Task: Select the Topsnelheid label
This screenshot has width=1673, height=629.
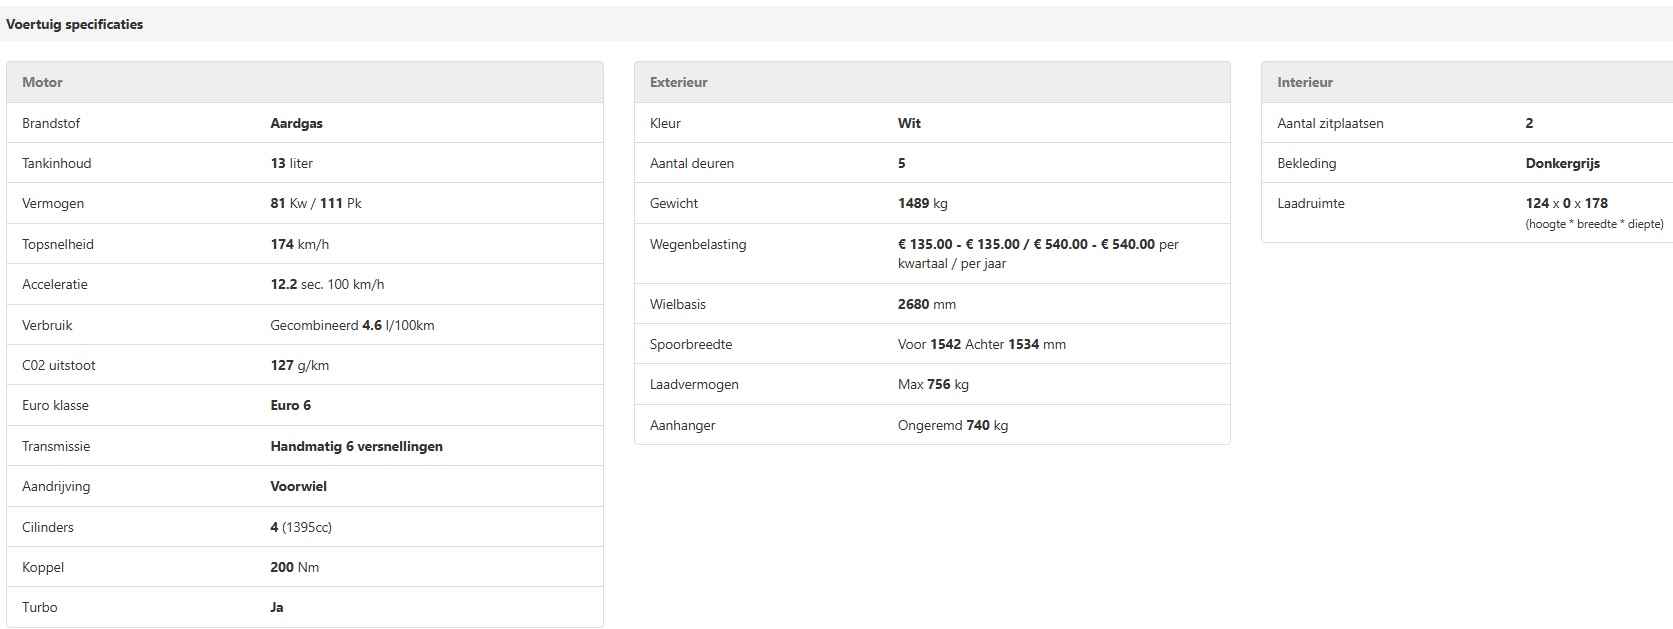Action: click(x=57, y=244)
